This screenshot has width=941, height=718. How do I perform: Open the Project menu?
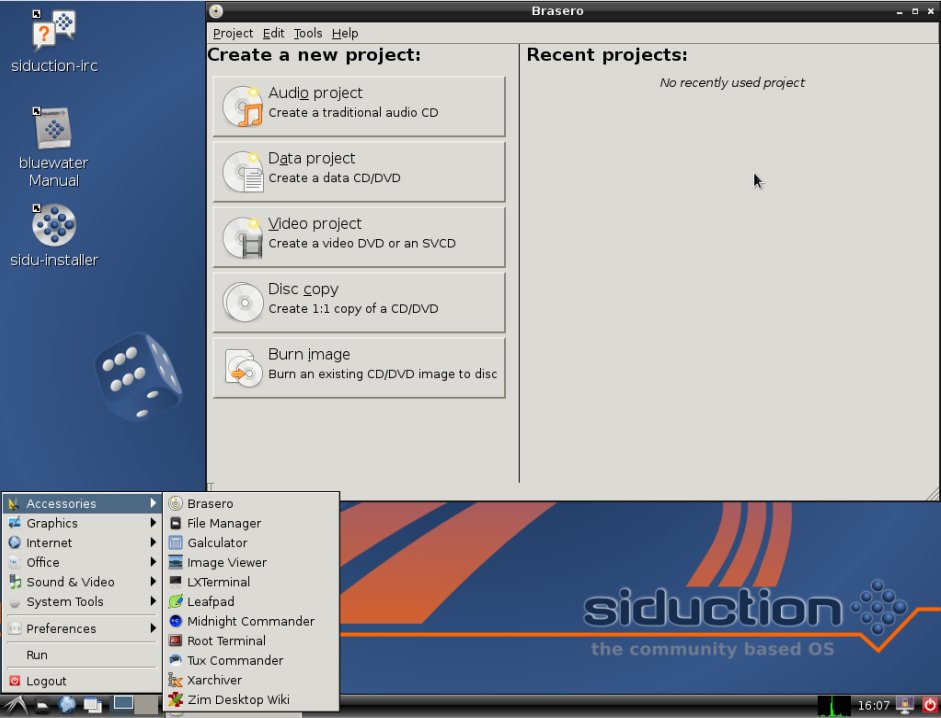(x=233, y=34)
